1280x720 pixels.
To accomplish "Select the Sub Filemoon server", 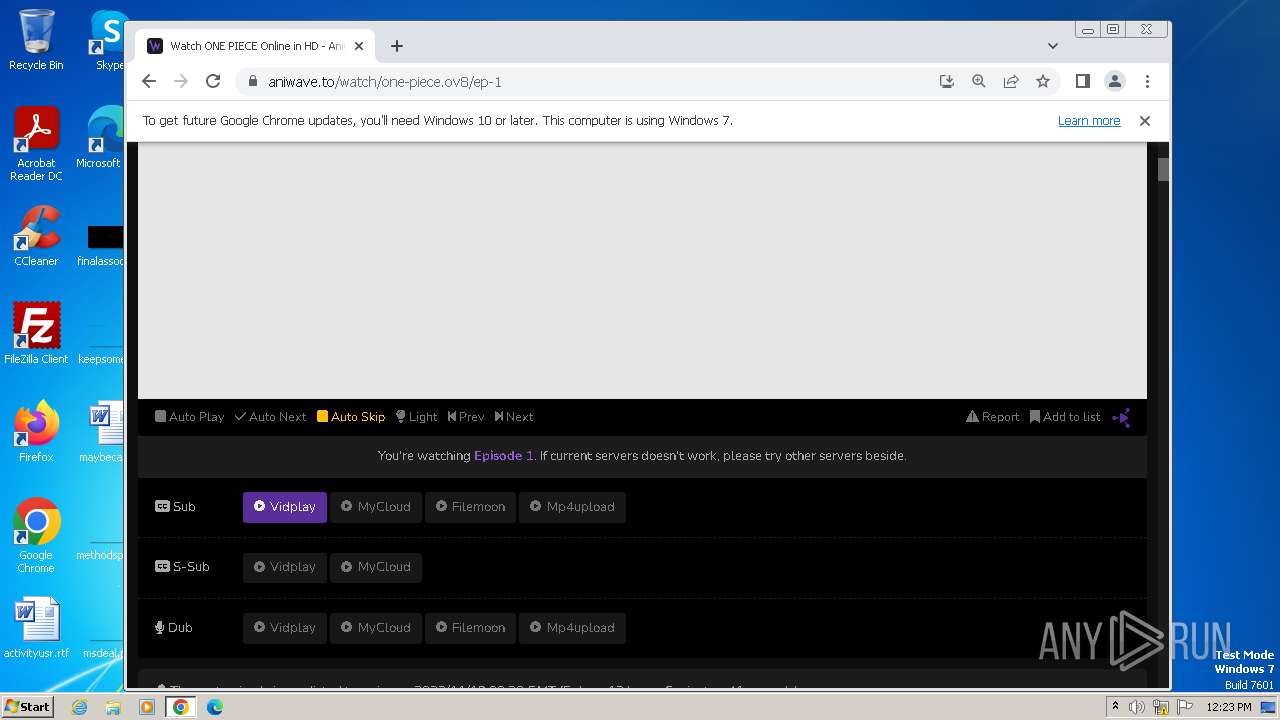I will point(470,507).
